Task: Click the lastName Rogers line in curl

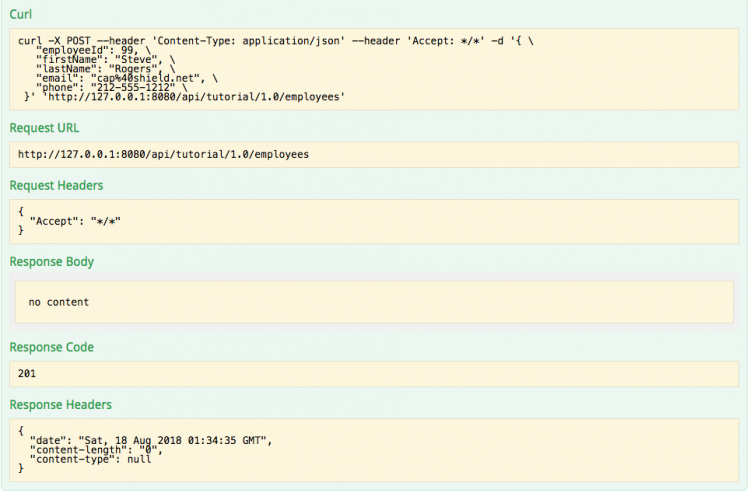Action: [x=105, y=69]
